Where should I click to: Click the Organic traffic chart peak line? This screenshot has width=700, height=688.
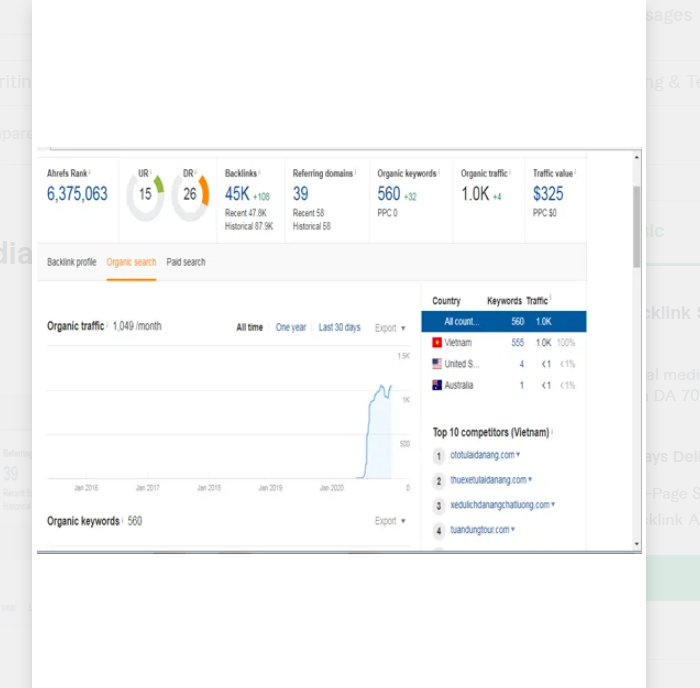tap(382, 386)
